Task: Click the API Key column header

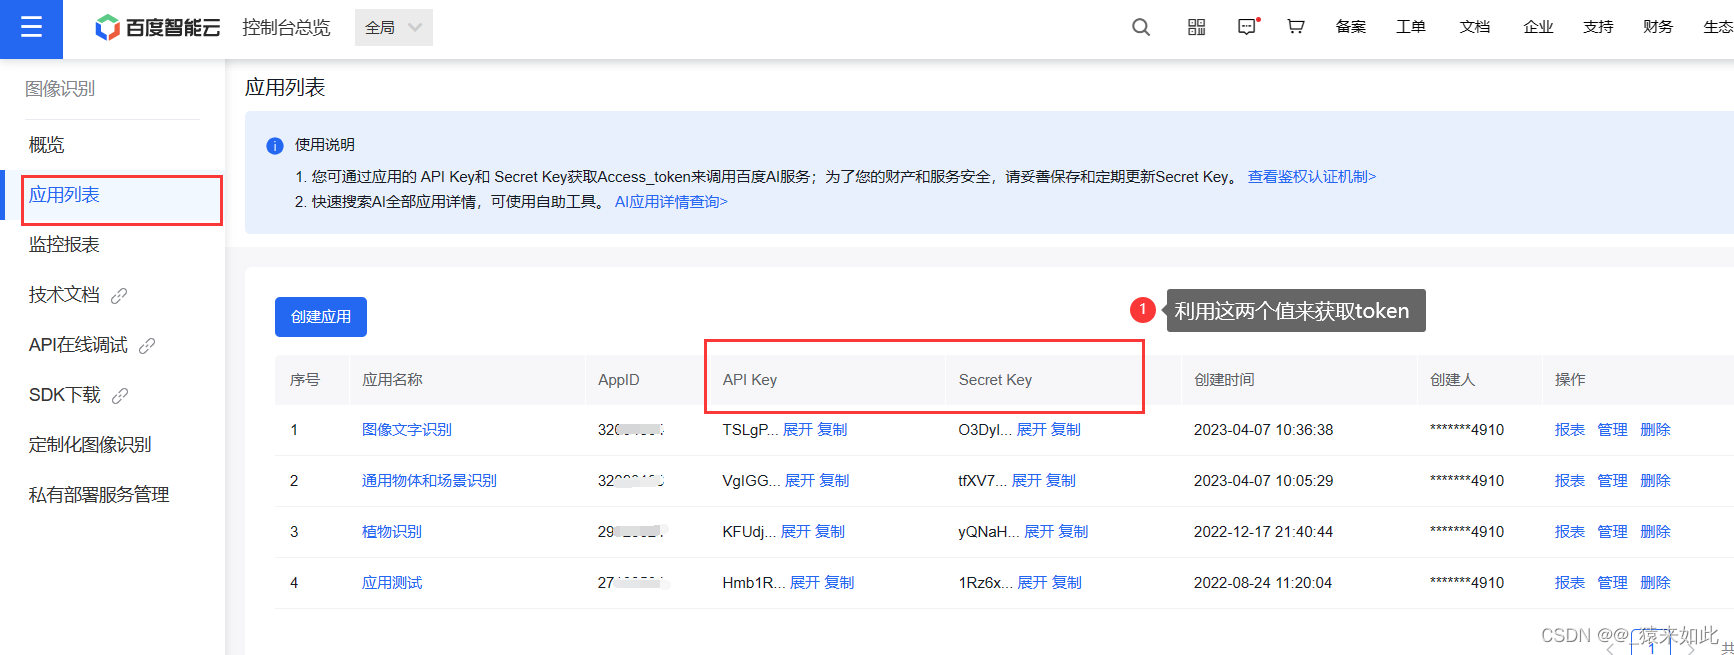Action: tap(750, 380)
